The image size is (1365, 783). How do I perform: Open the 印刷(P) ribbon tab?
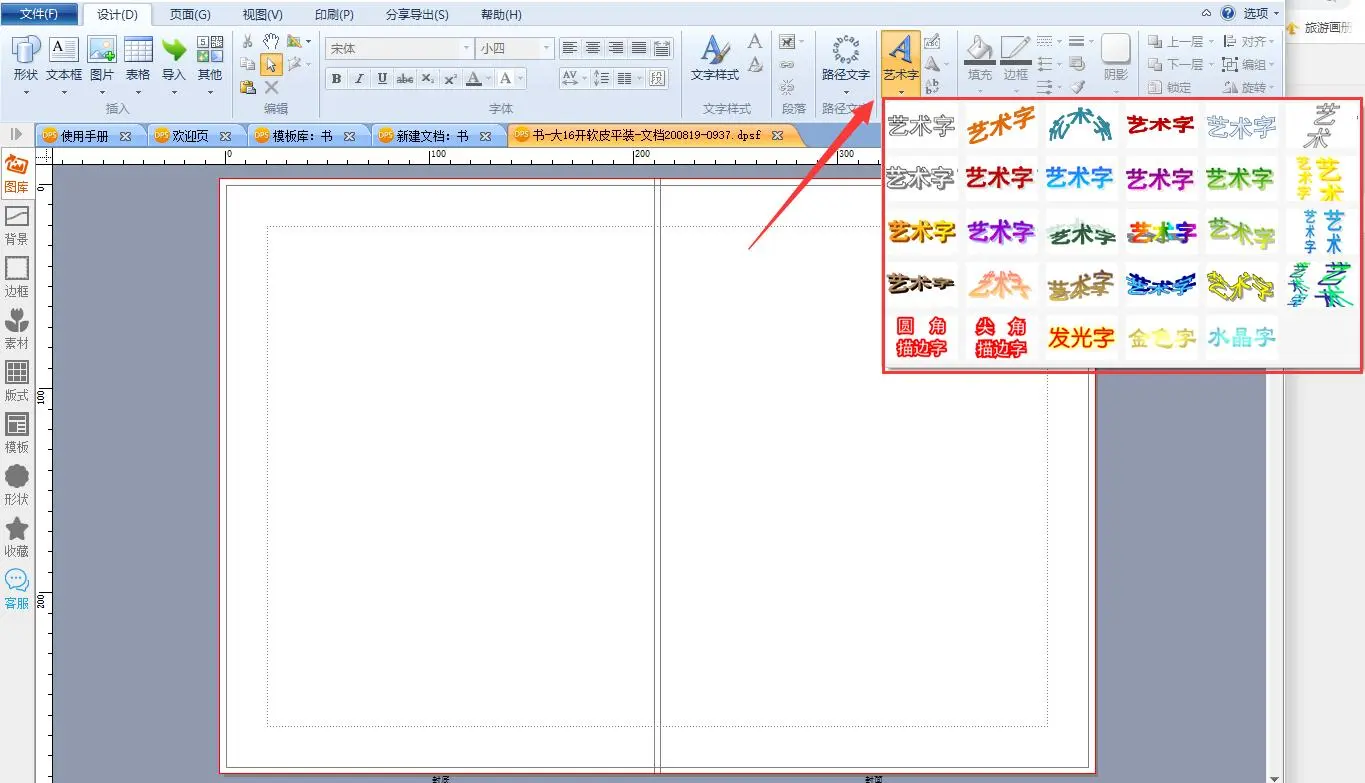pos(334,15)
